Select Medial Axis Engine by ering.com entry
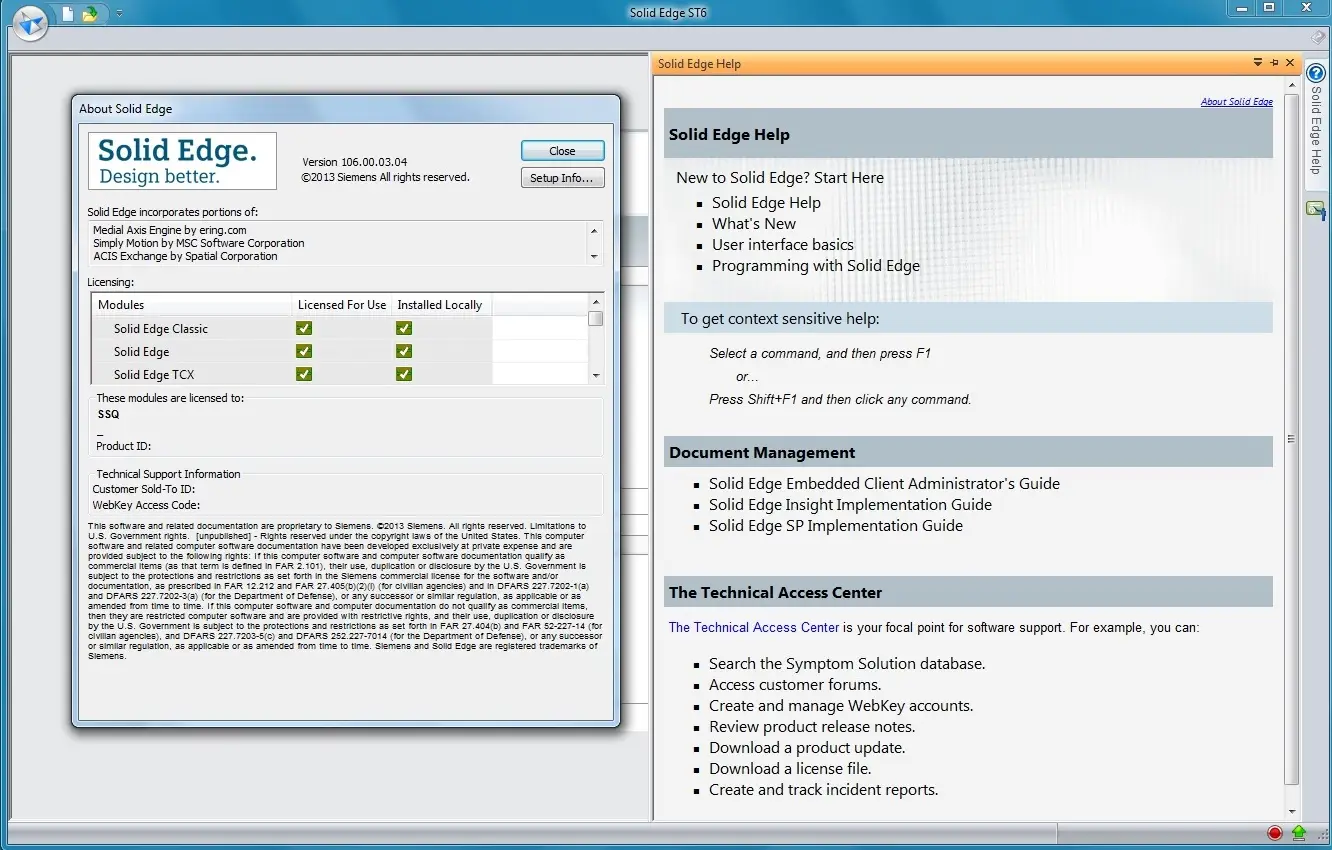Image resolution: width=1332 pixels, height=850 pixels. pyautogui.click(x=169, y=230)
